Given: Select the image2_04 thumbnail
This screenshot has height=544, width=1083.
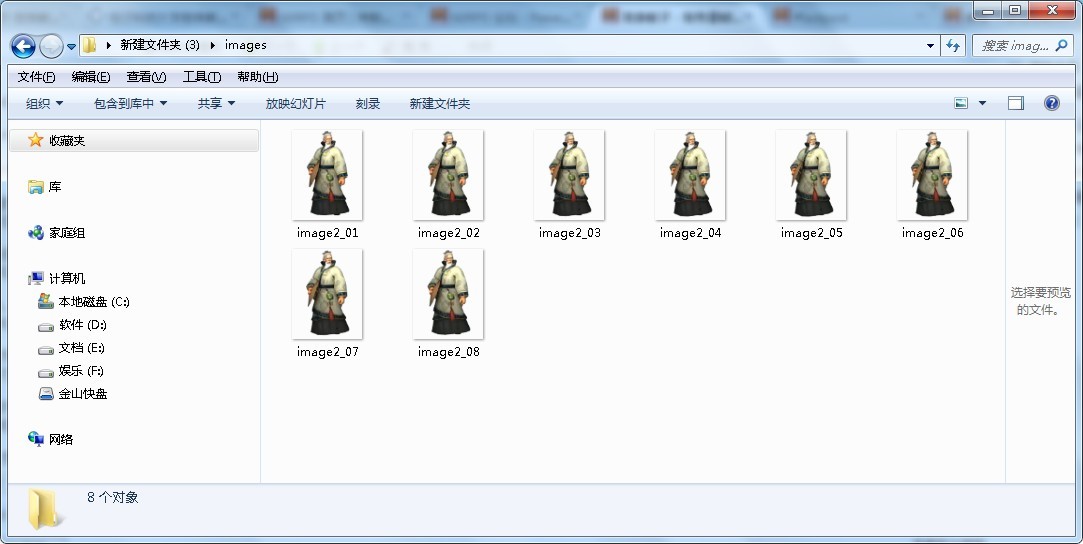Looking at the screenshot, I should click(x=690, y=175).
